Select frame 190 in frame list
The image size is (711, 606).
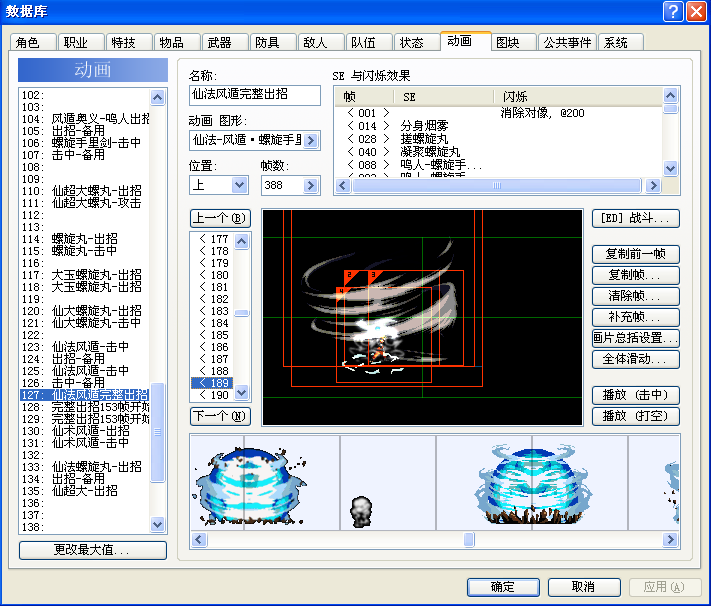213,395
